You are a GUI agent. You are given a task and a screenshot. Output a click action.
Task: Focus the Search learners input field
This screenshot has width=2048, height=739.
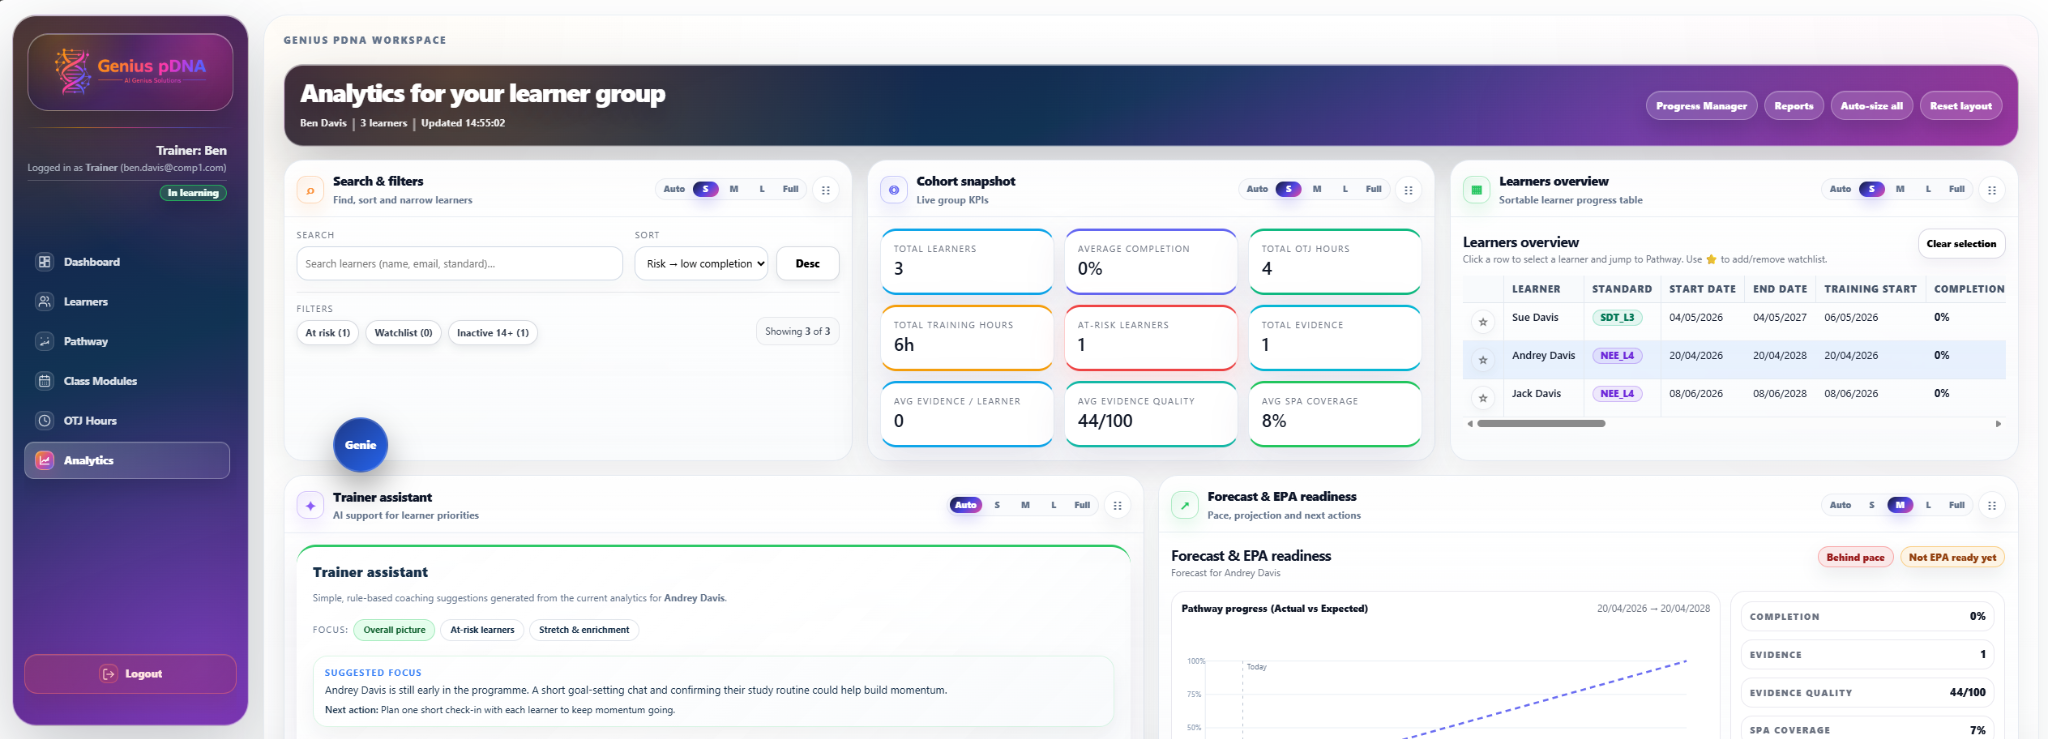(459, 264)
